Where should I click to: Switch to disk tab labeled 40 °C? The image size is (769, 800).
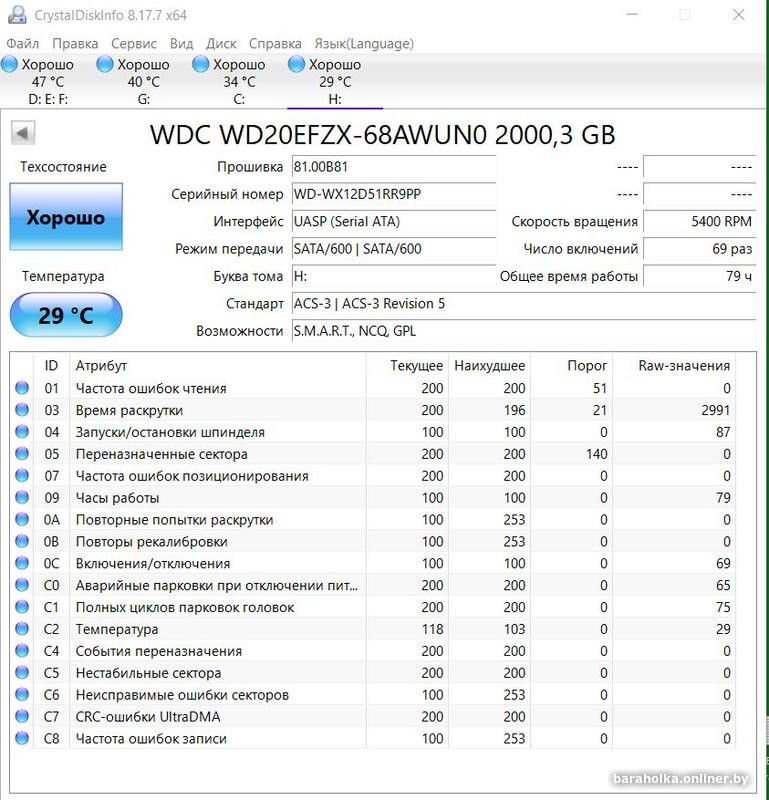(143, 82)
